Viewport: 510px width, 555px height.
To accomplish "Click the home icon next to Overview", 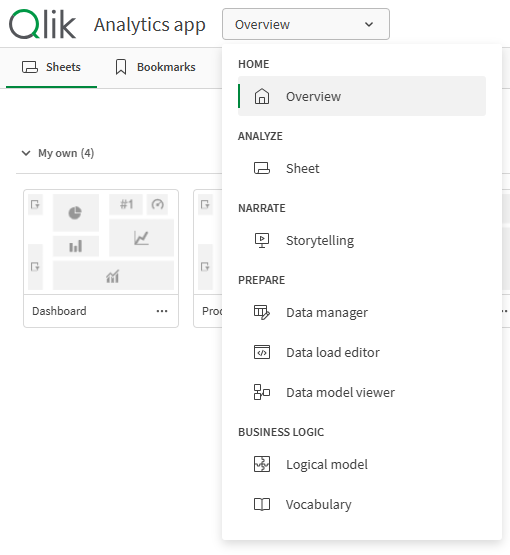I will (262, 96).
